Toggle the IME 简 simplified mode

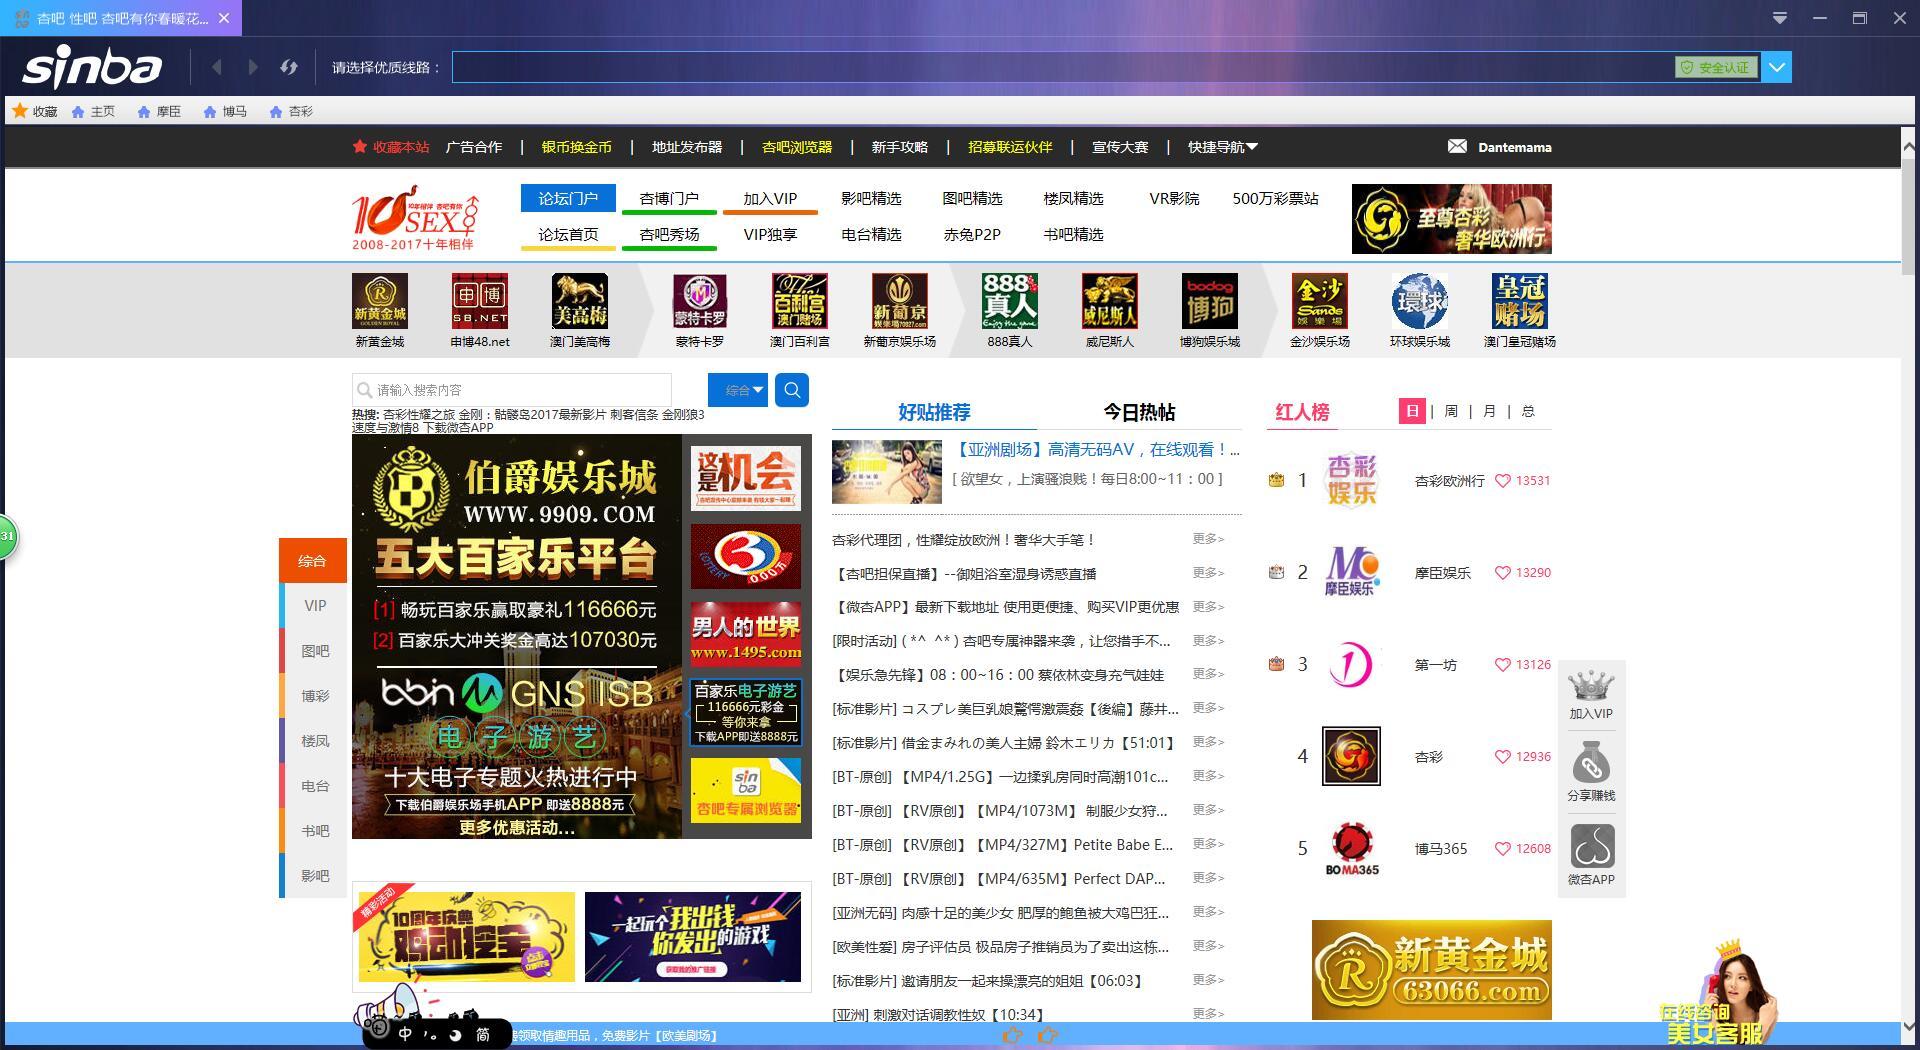coord(483,1035)
